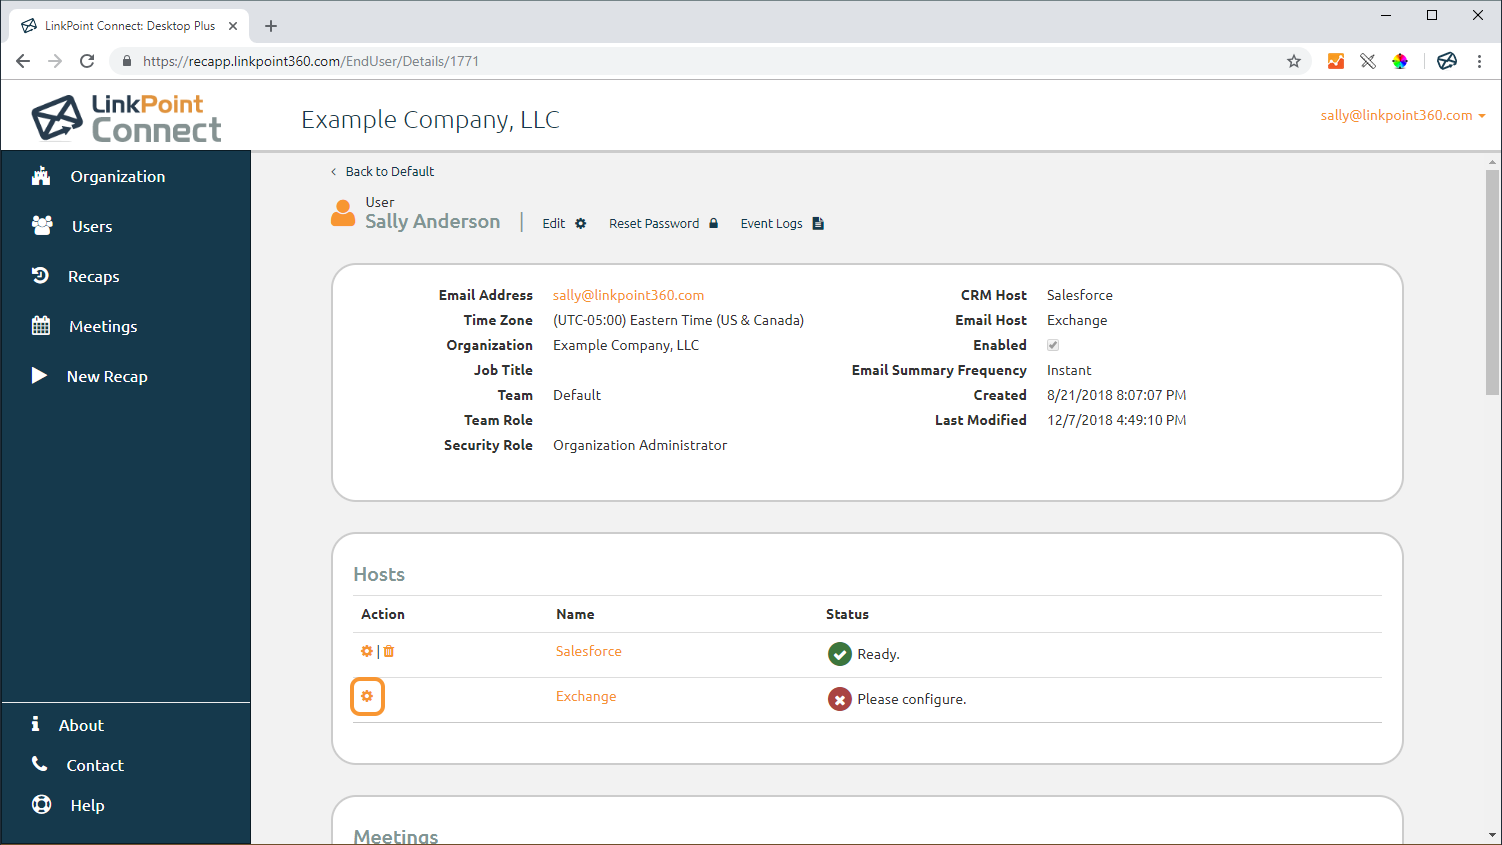Click the colorful wheel extension icon
1502x845 pixels.
coord(1400,61)
